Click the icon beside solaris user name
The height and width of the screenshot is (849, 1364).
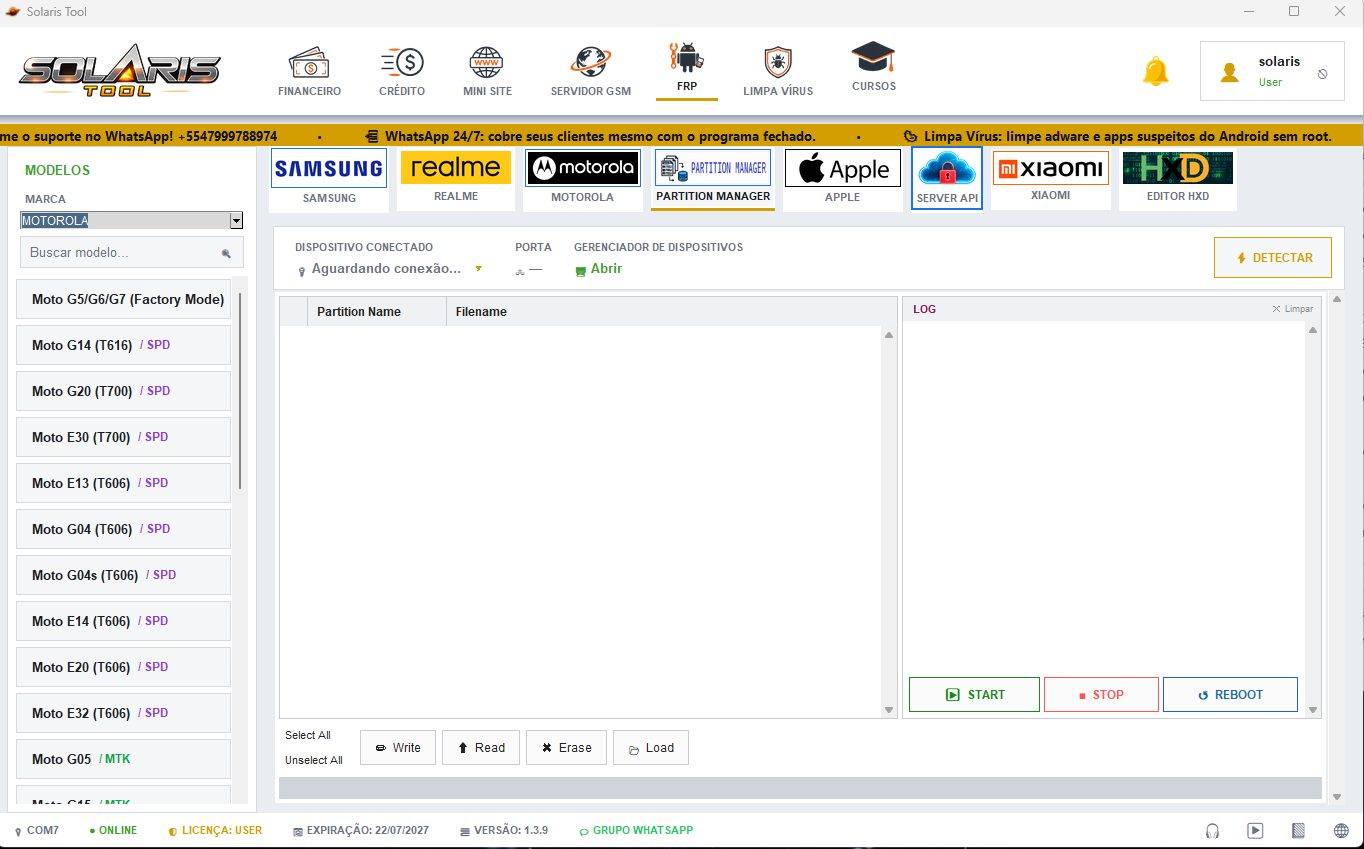1323,74
